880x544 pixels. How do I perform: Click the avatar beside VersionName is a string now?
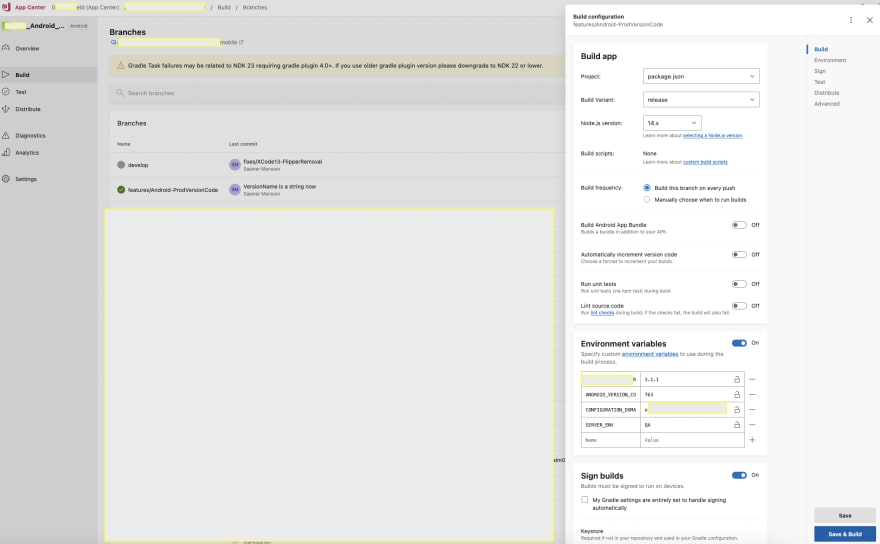[235, 190]
